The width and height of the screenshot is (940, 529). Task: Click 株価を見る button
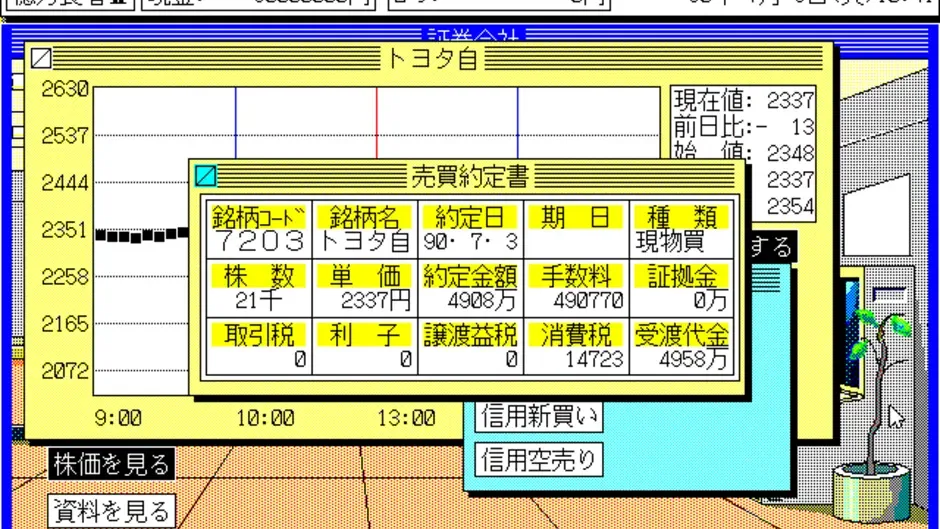coord(112,464)
